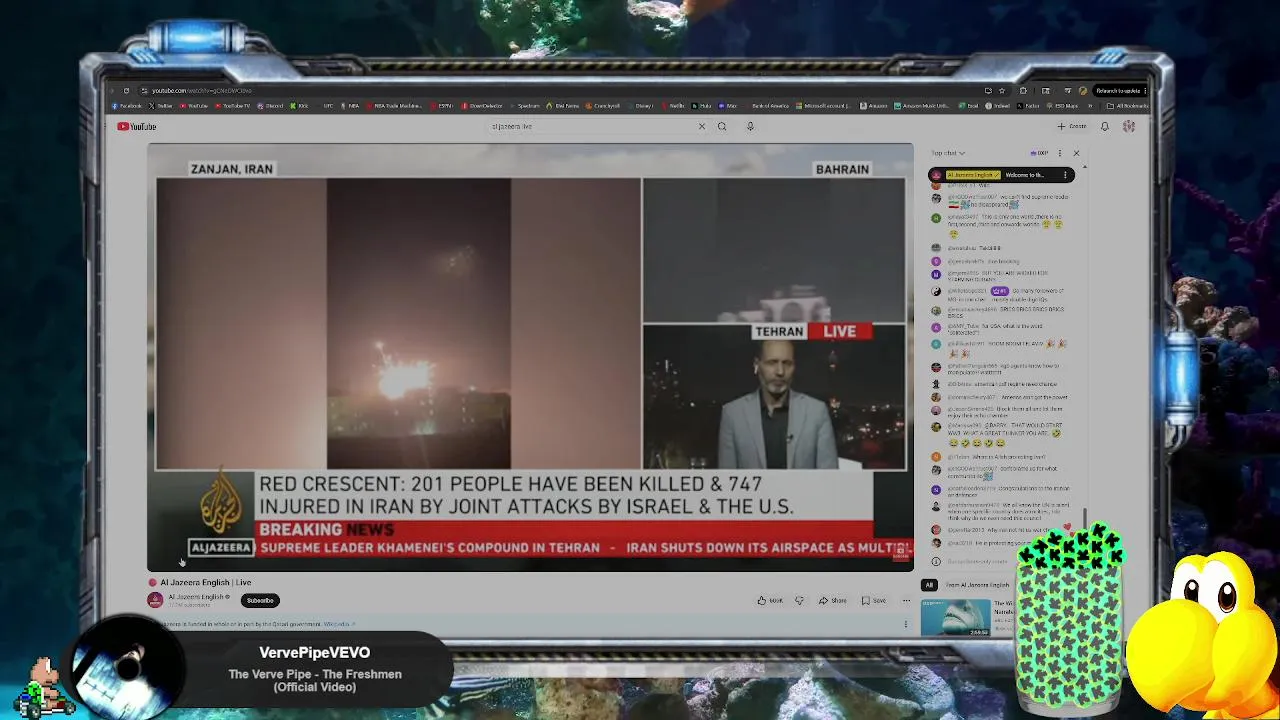Start voice search with the microphone icon
This screenshot has height=720, width=1280.
750,126
